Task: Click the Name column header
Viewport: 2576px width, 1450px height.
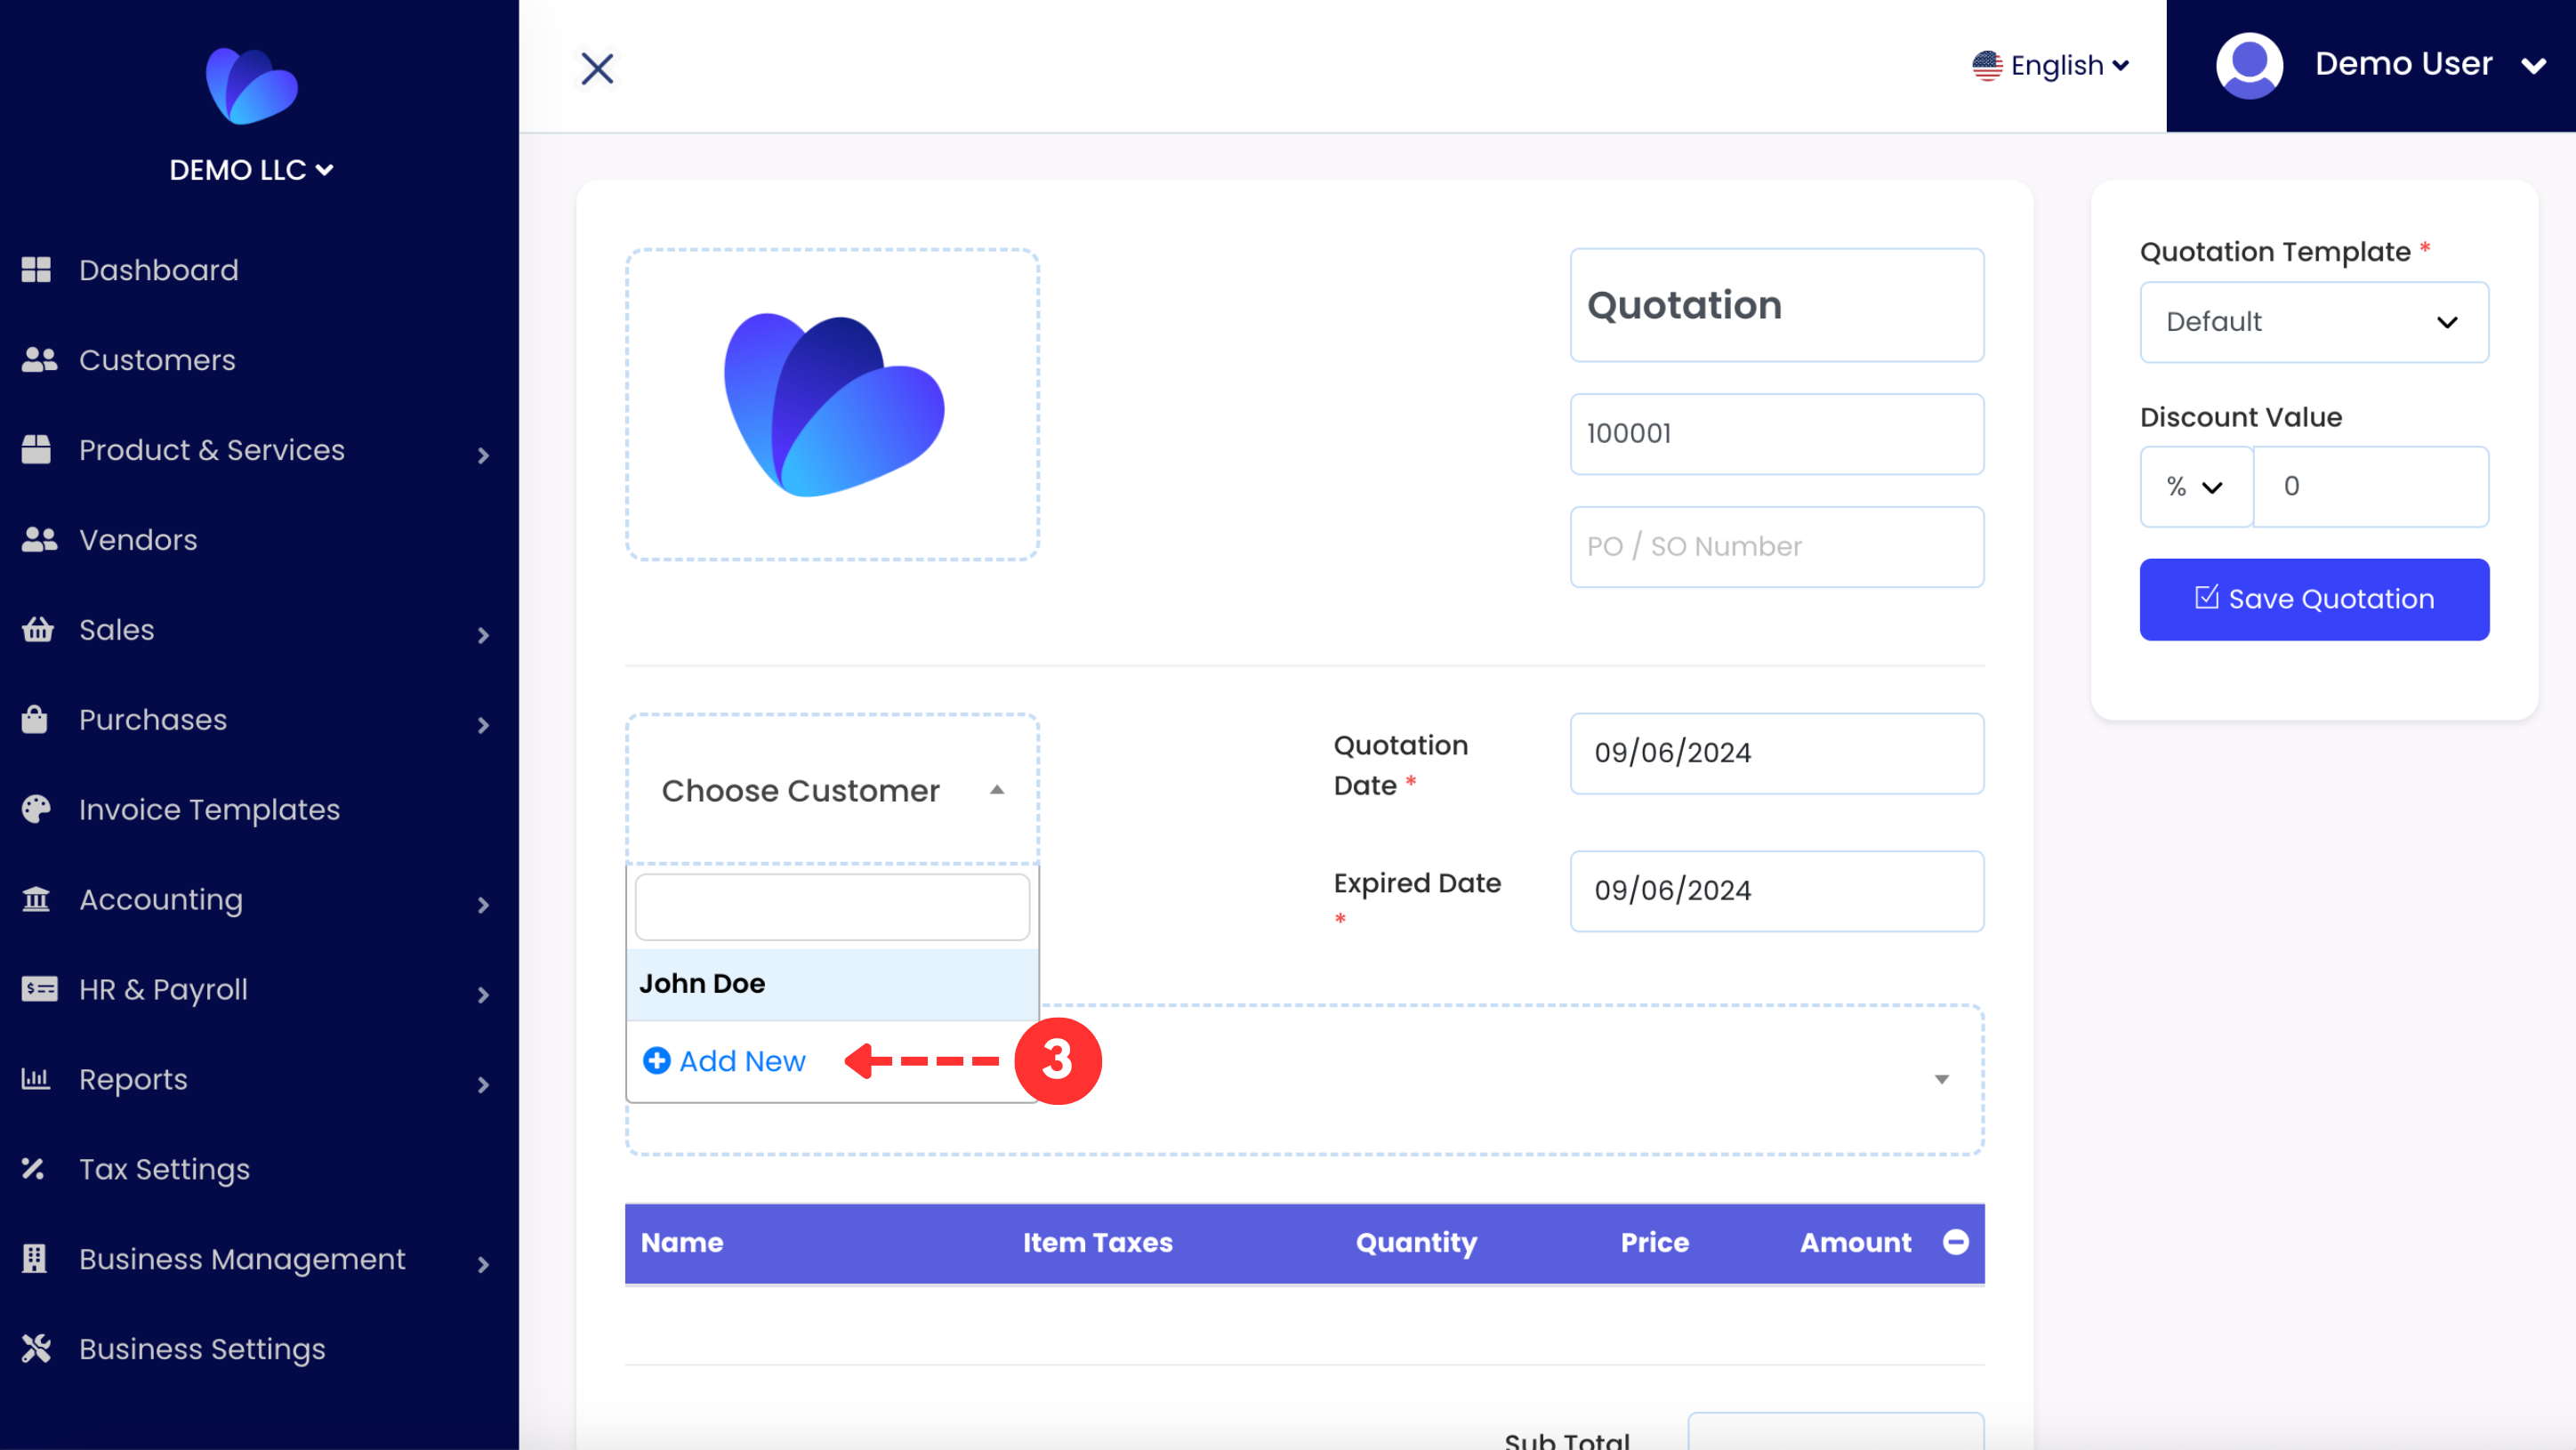Action: pos(682,1243)
